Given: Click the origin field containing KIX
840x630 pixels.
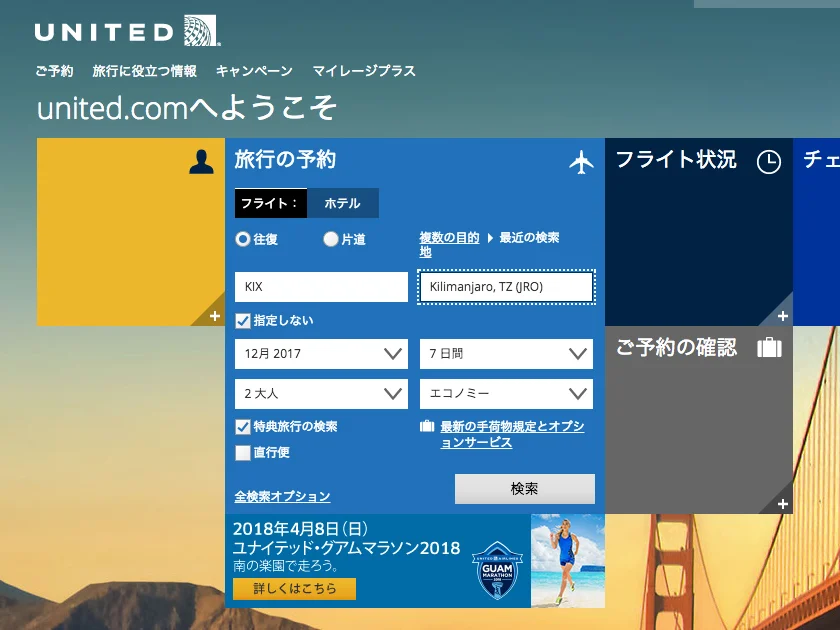Looking at the screenshot, I should pos(321,287).
